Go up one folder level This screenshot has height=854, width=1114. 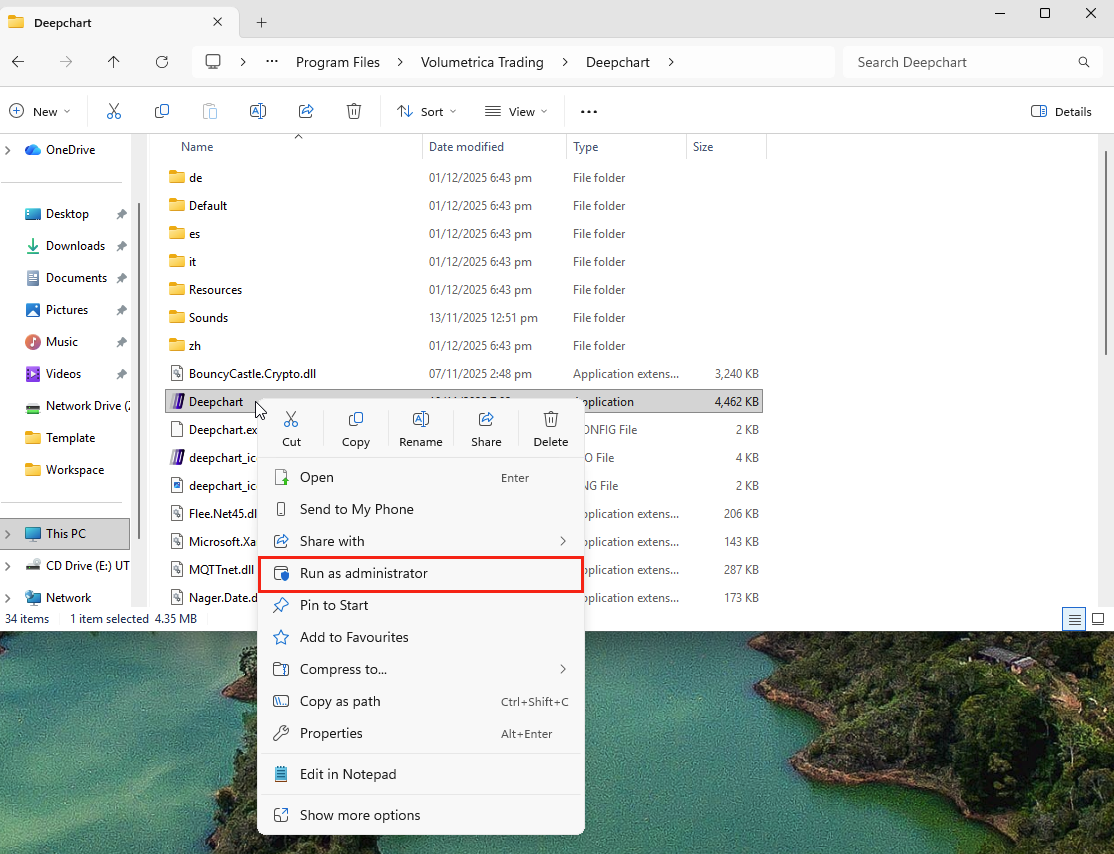click(114, 62)
